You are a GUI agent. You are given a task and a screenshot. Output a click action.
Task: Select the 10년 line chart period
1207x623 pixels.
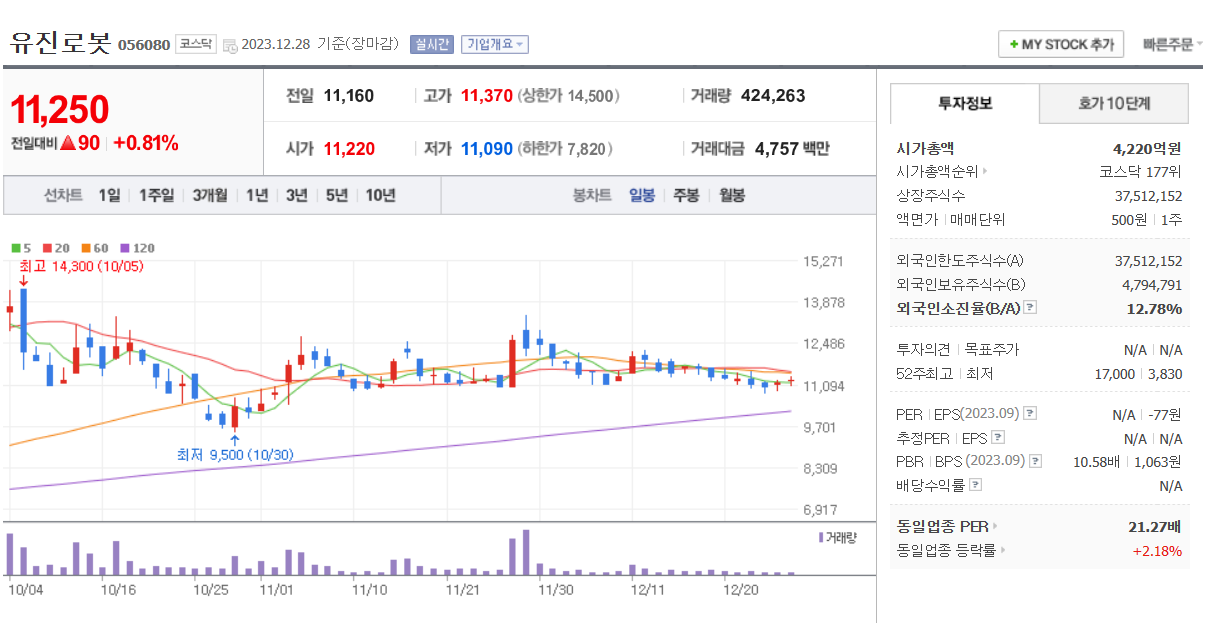[380, 195]
